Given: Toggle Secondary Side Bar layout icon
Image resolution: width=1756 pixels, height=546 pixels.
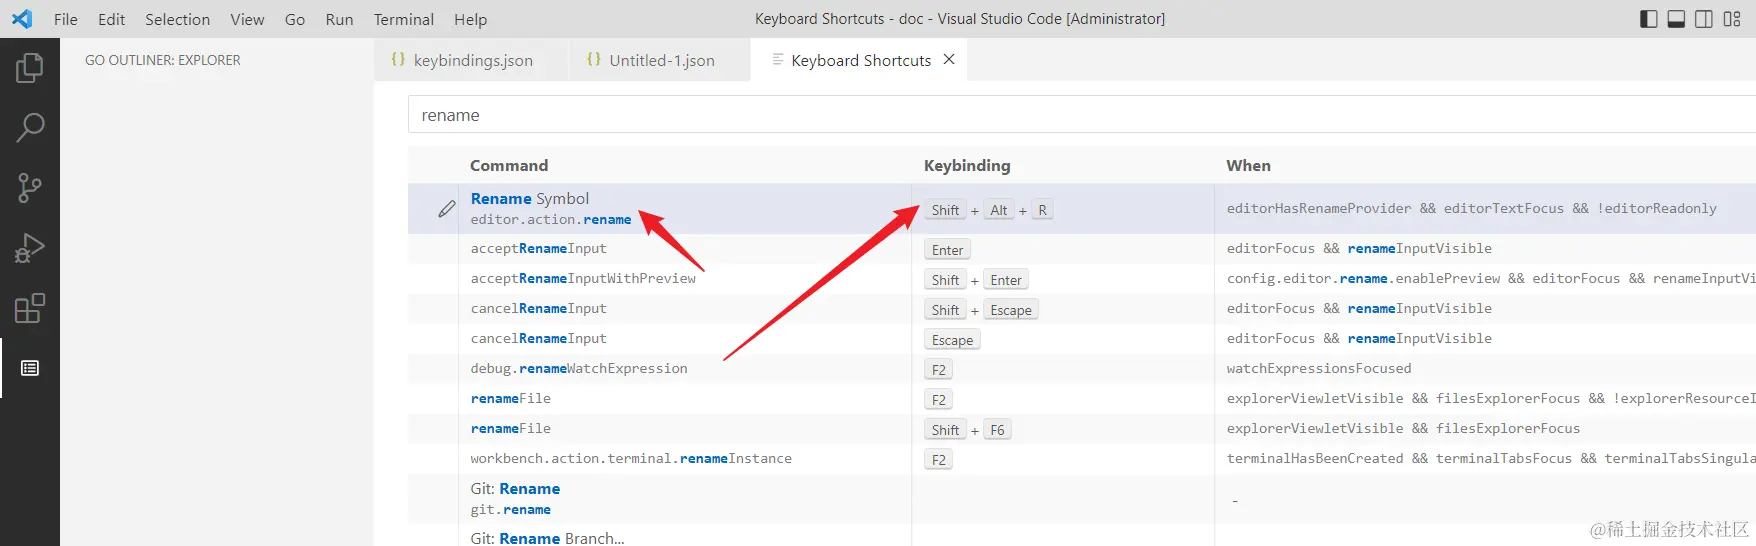Looking at the screenshot, I should coord(1704,19).
